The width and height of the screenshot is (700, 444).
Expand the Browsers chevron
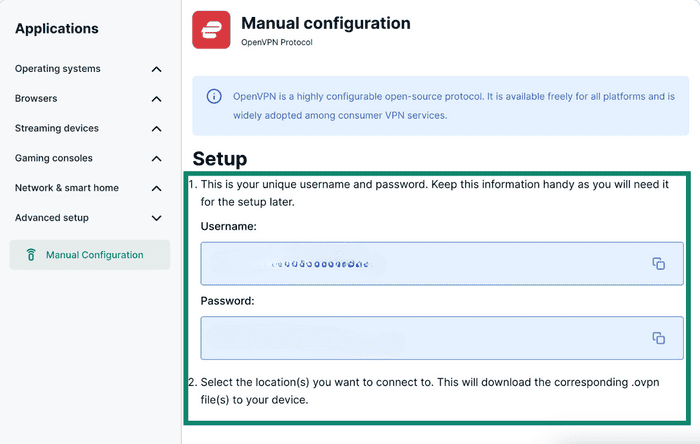156,99
